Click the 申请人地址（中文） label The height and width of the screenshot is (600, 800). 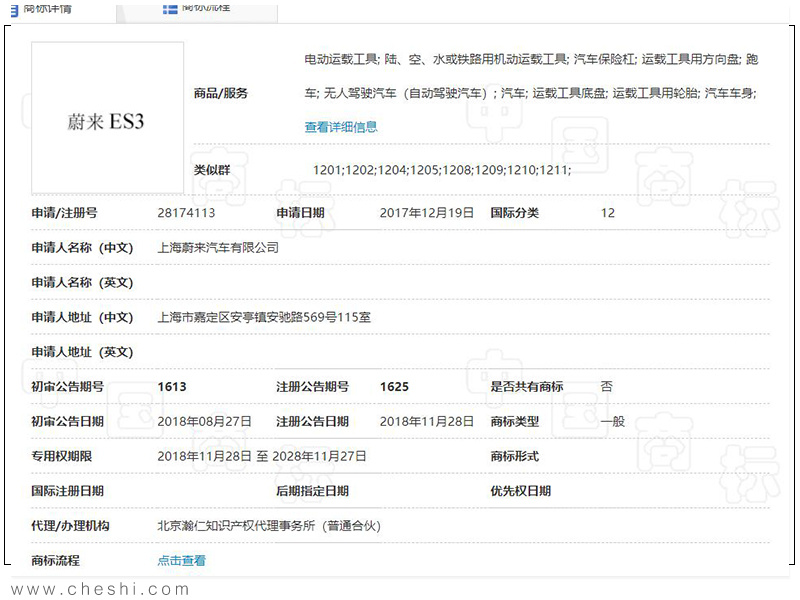(82, 317)
